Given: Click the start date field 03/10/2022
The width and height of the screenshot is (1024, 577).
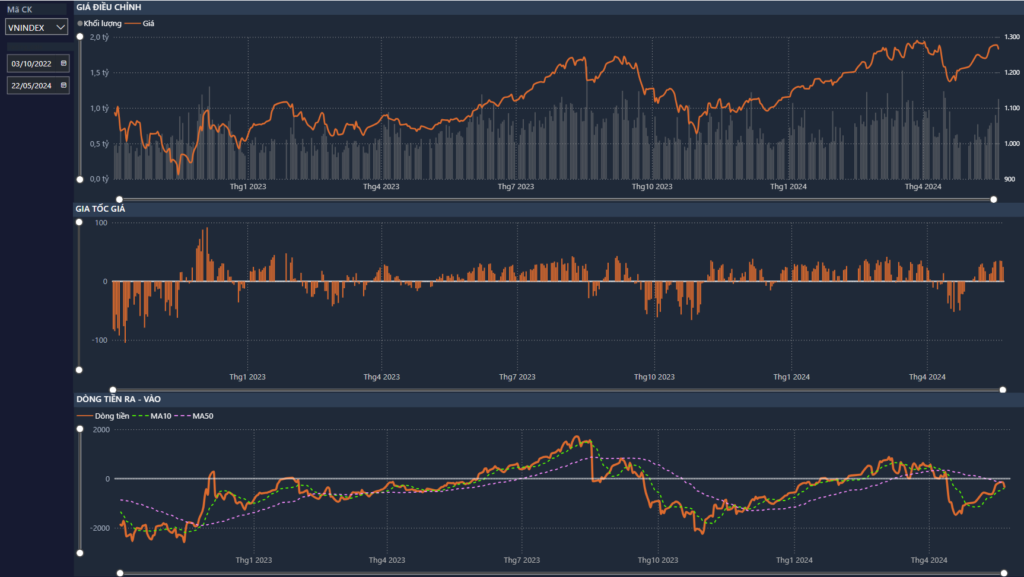Looking at the screenshot, I should point(32,63).
